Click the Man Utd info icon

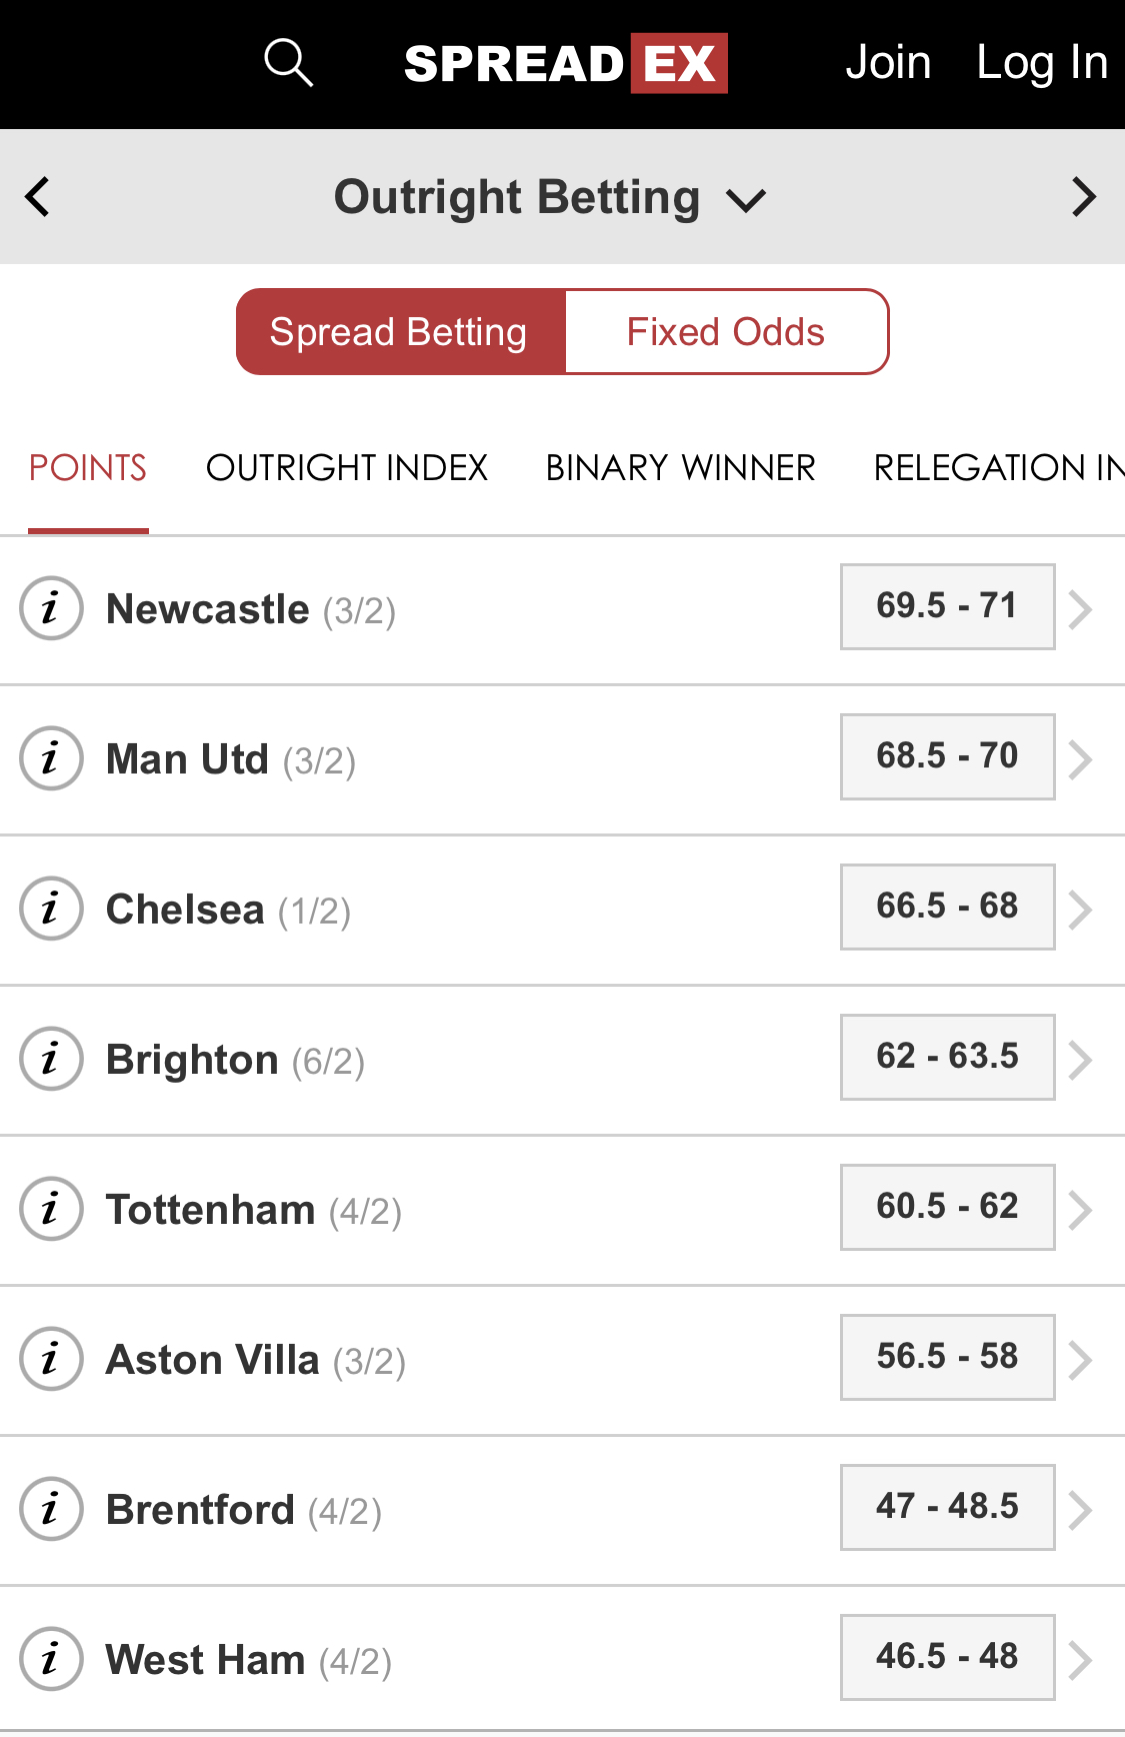(51, 758)
